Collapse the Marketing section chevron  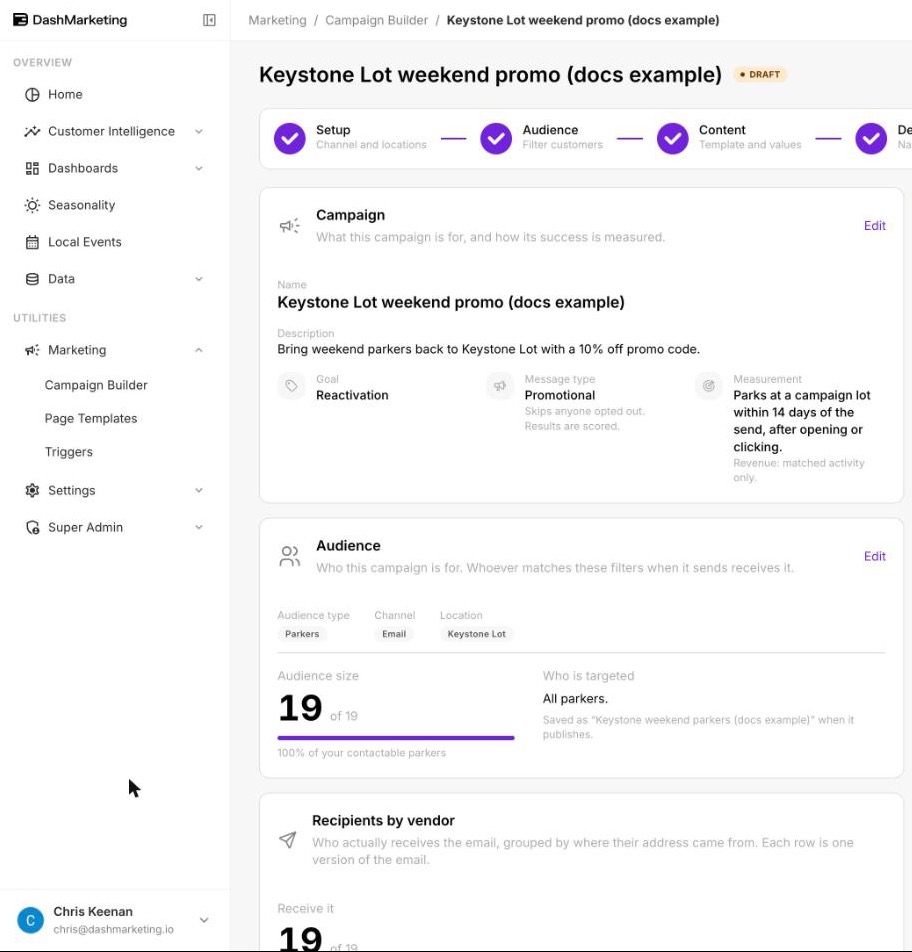click(x=199, y=350)
